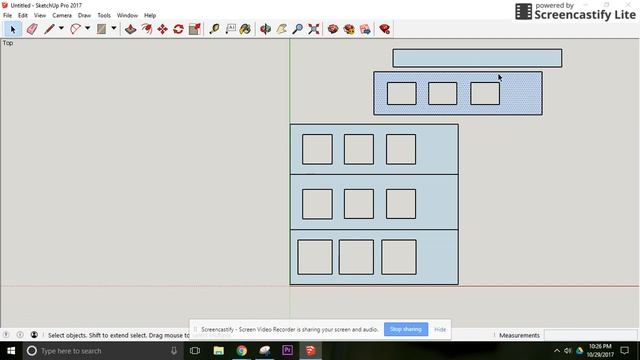
Task: Click the Google Drive tray icon
Action: tap(580, 351)
